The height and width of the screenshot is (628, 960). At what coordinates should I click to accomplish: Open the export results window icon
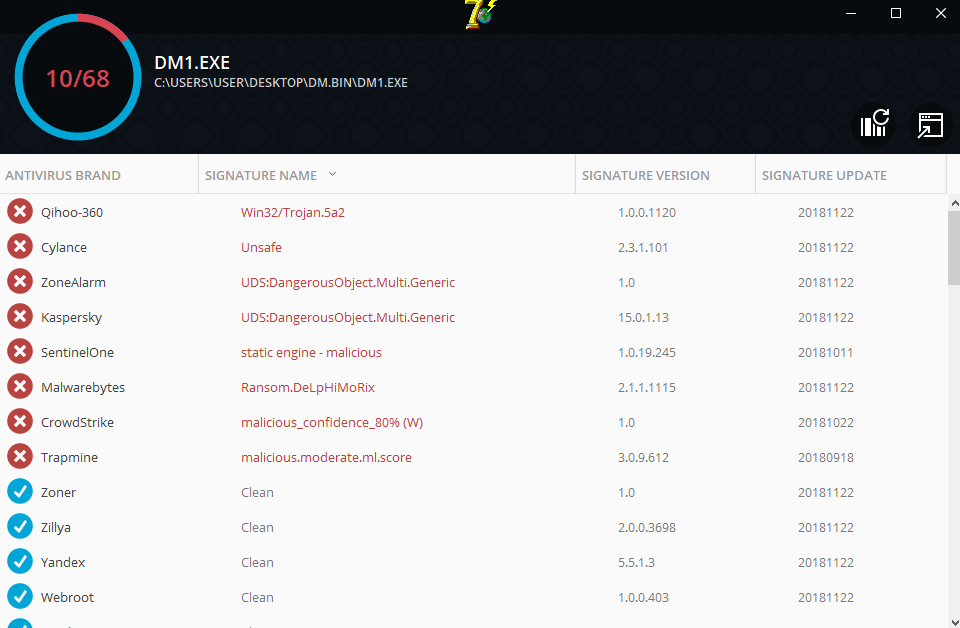click(x=930, y=125)
